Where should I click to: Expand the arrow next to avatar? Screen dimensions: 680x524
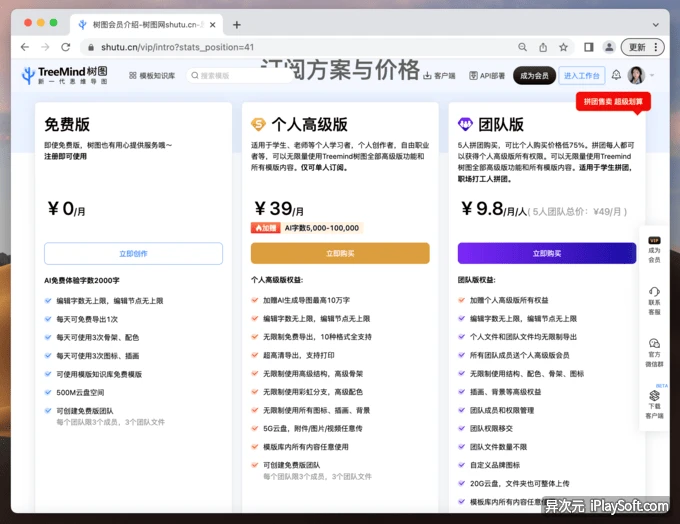[652, 75]
